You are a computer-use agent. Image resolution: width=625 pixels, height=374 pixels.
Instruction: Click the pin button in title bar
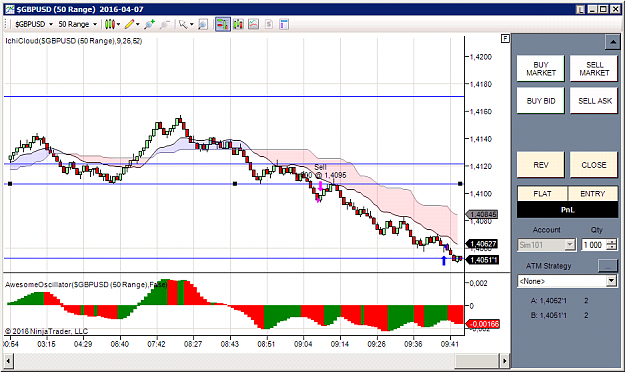tap(580, 9)
